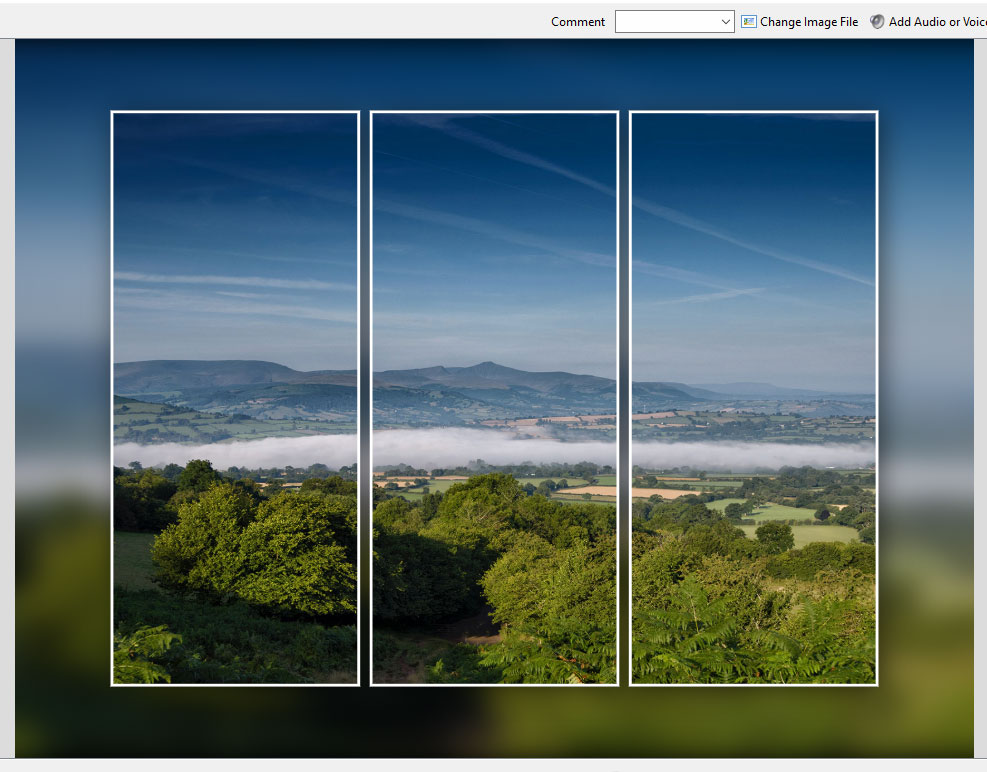Click the gap between middle and right panels
Screen dimensions: 987x772
coord(624,400)
